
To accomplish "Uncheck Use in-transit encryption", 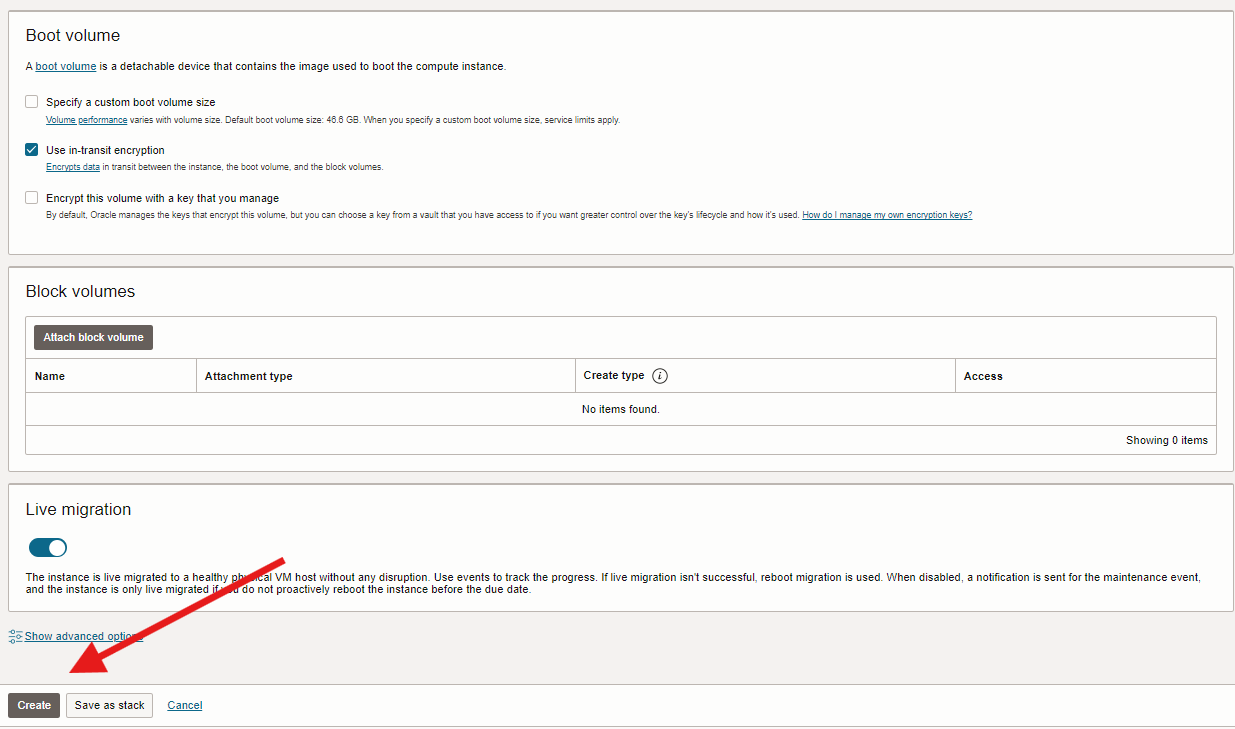I will point(31,151).
